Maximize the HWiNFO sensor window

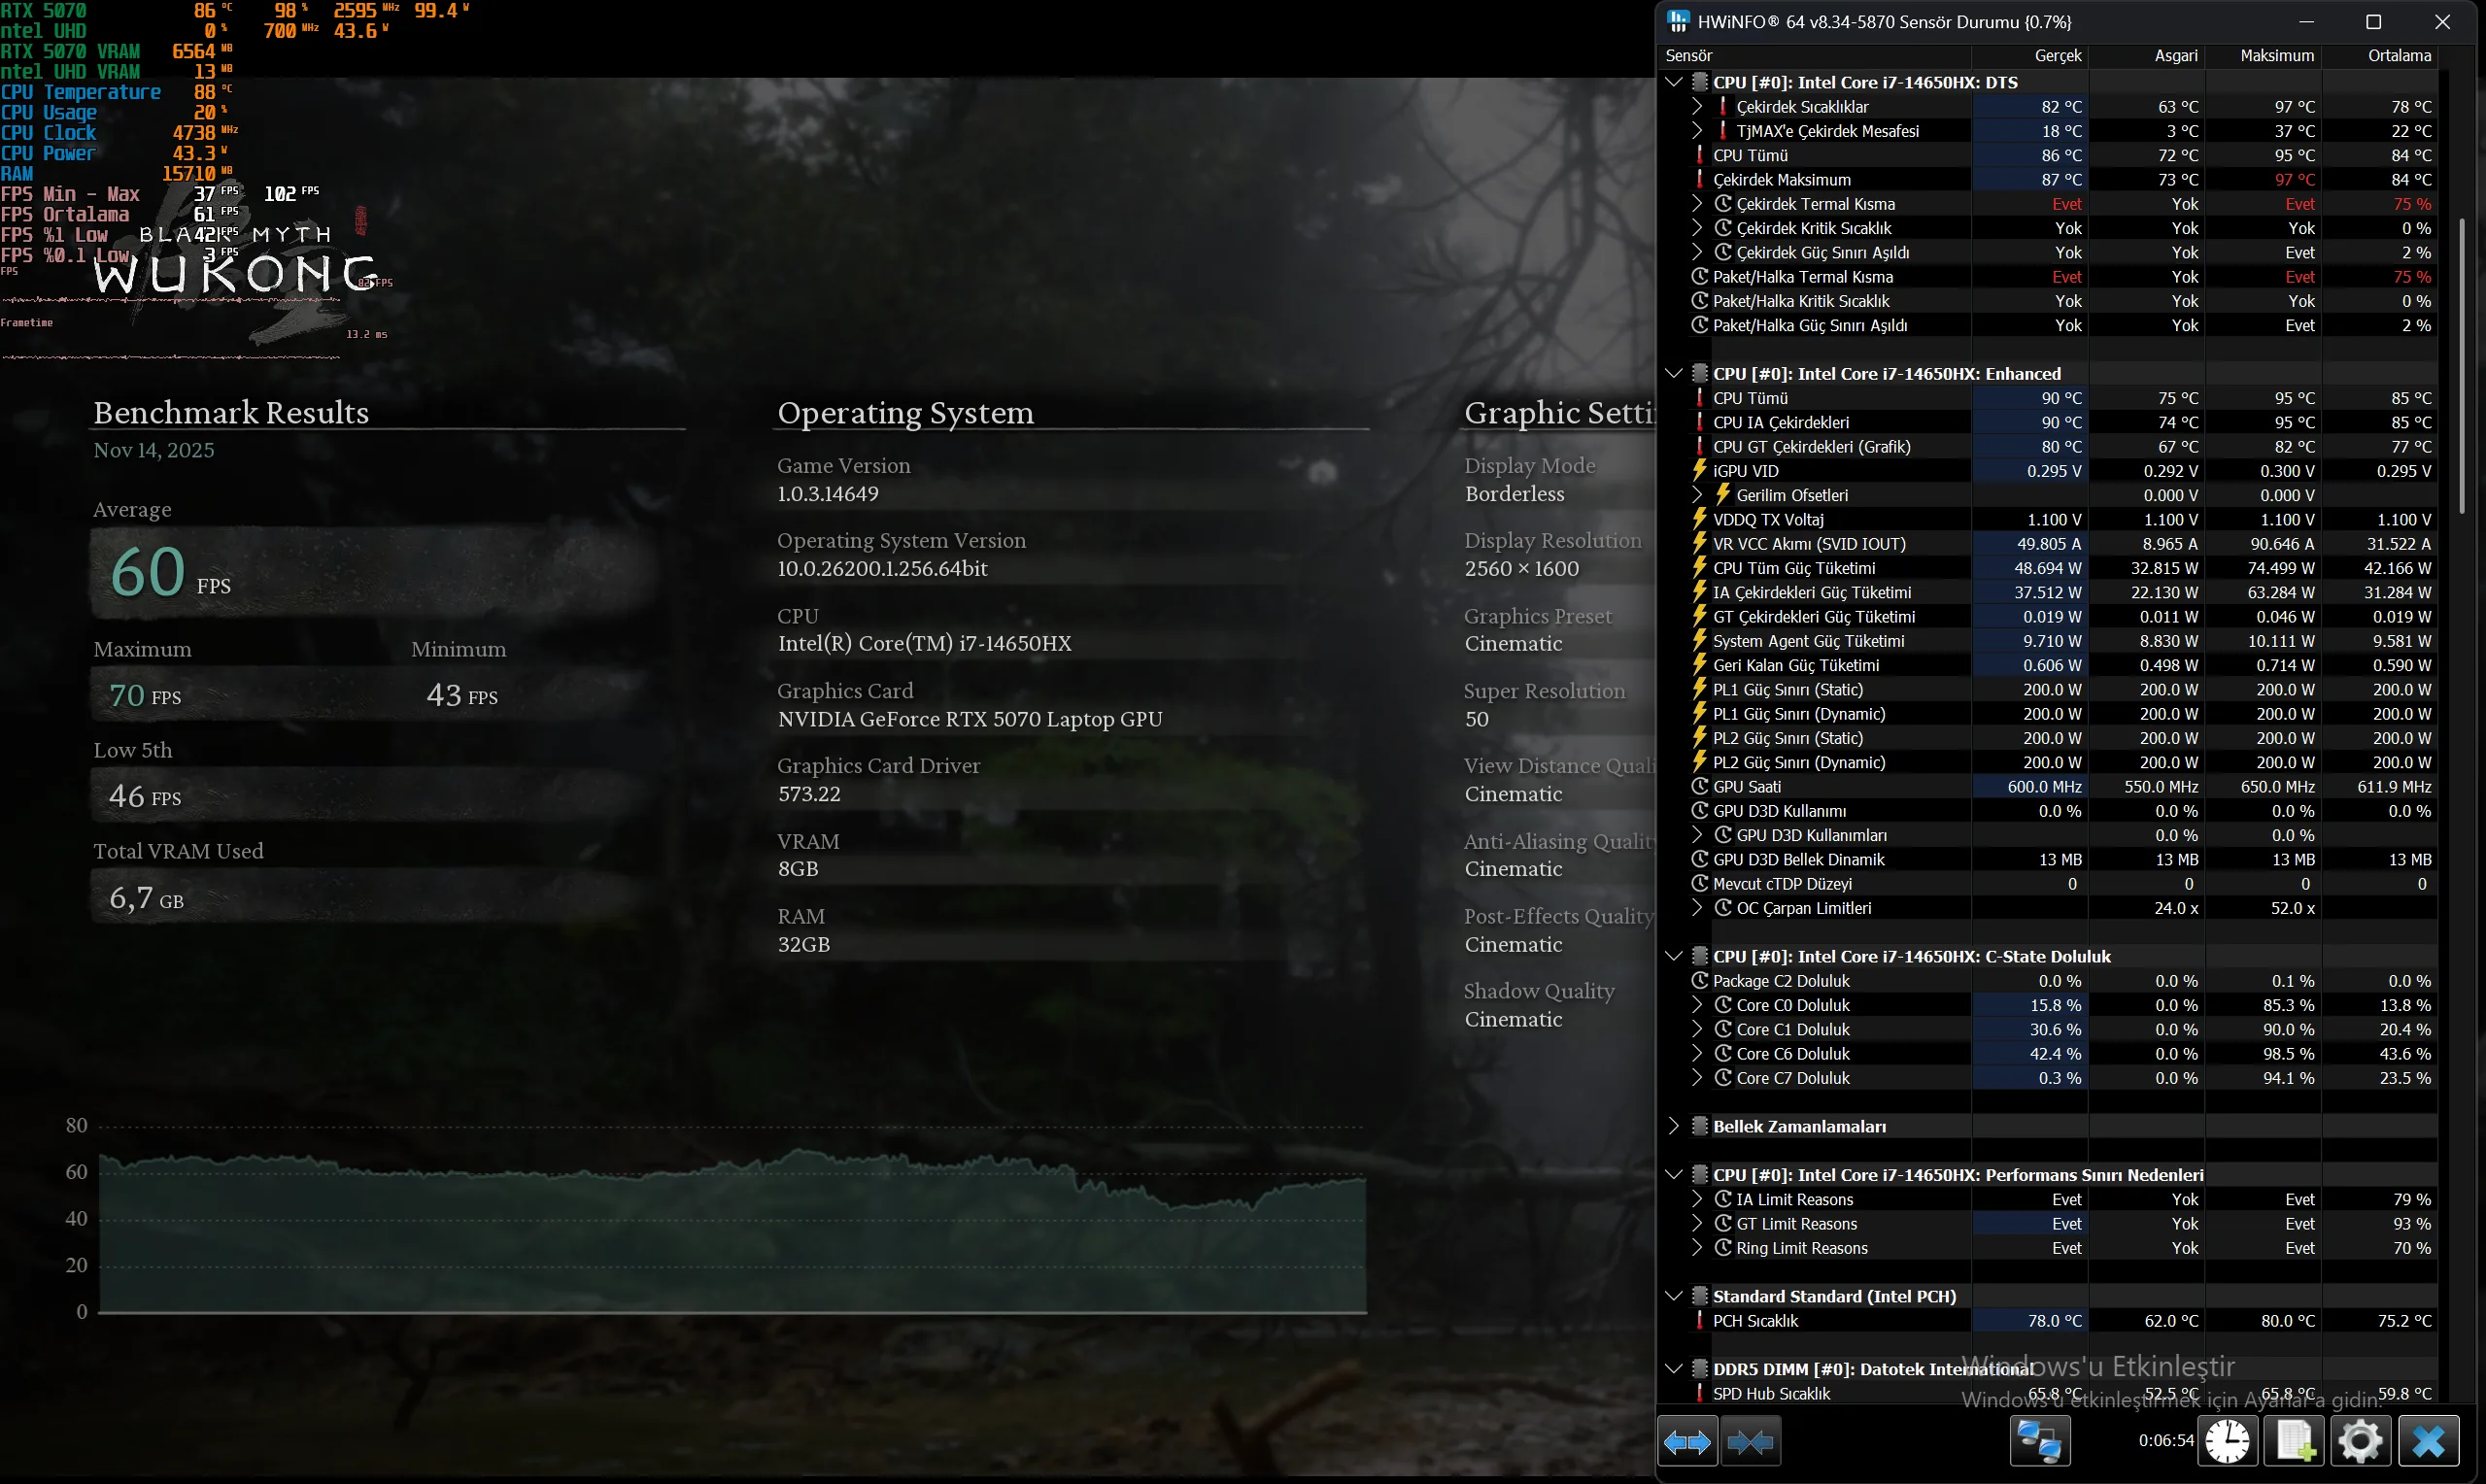[x=2373, y=22]
